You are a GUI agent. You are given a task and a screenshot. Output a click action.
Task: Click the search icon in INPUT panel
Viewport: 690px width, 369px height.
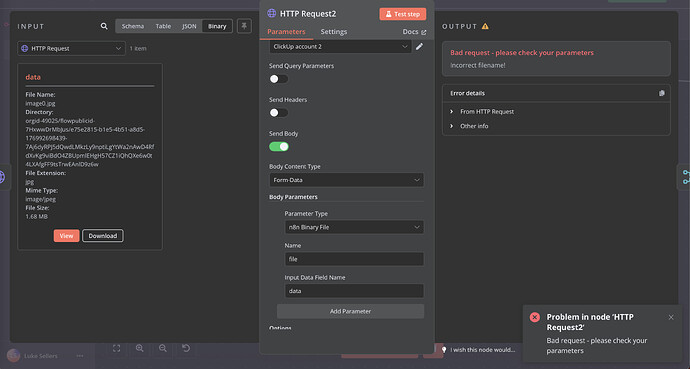coord(104,26)
